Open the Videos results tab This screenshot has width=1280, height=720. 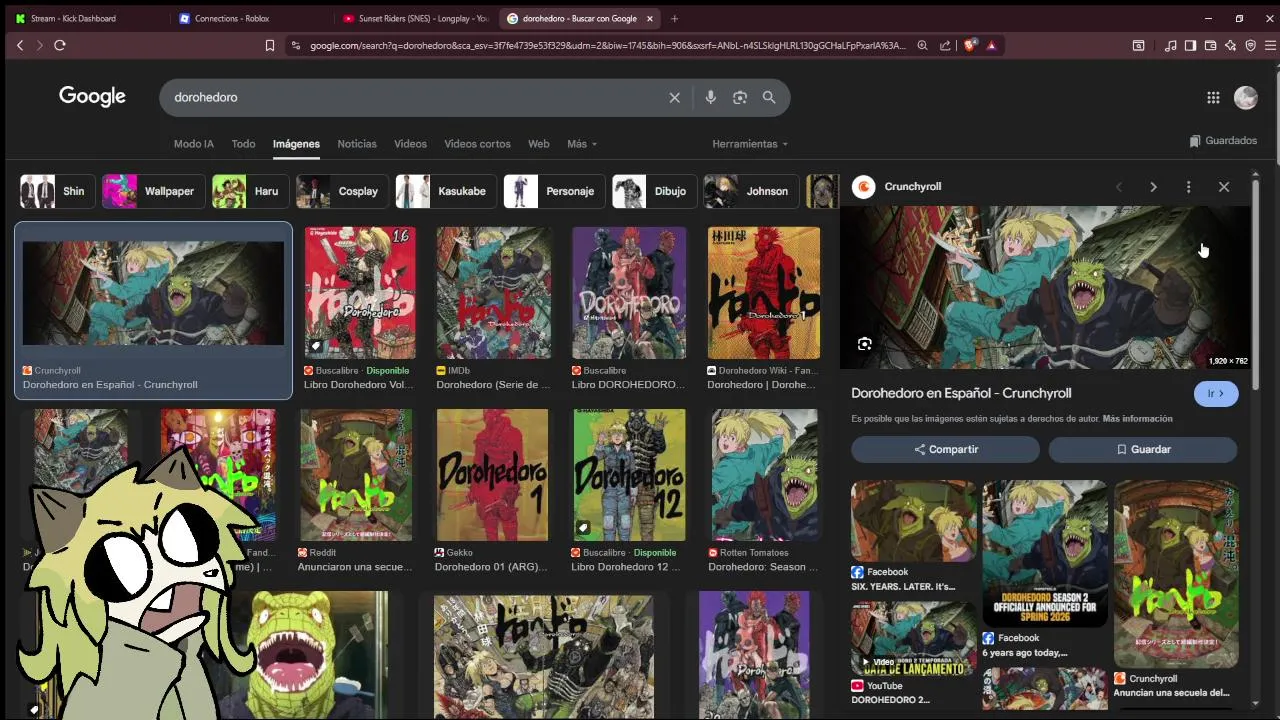[410, 144]
